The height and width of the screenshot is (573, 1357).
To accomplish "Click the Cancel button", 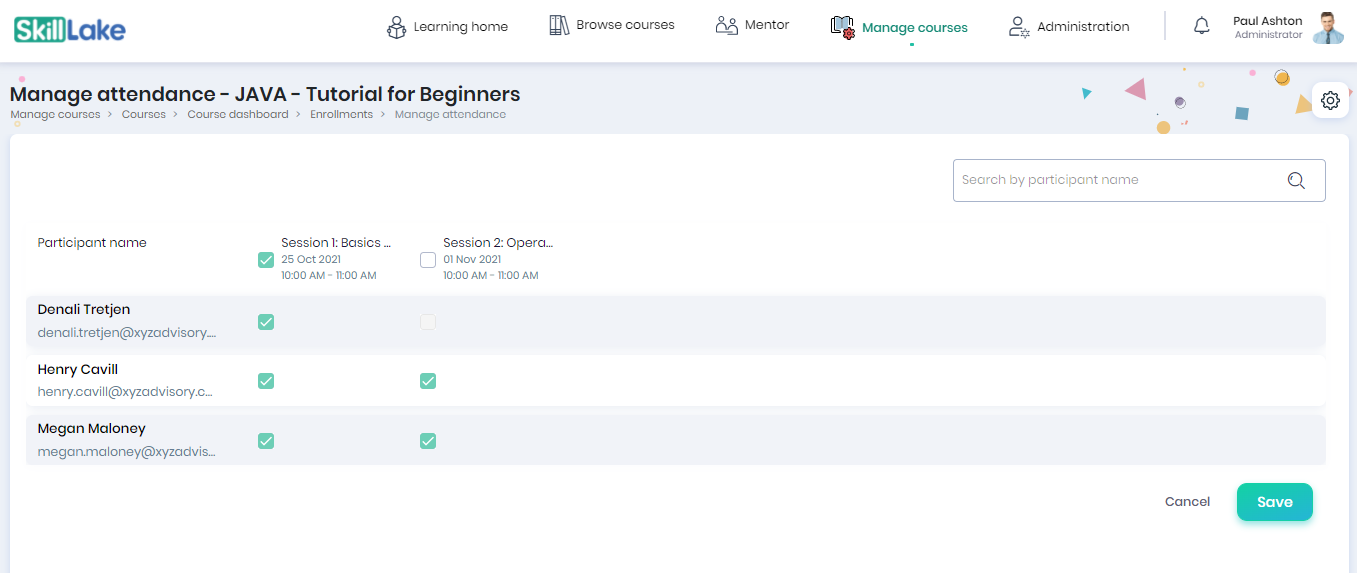I will (1187, 502).
